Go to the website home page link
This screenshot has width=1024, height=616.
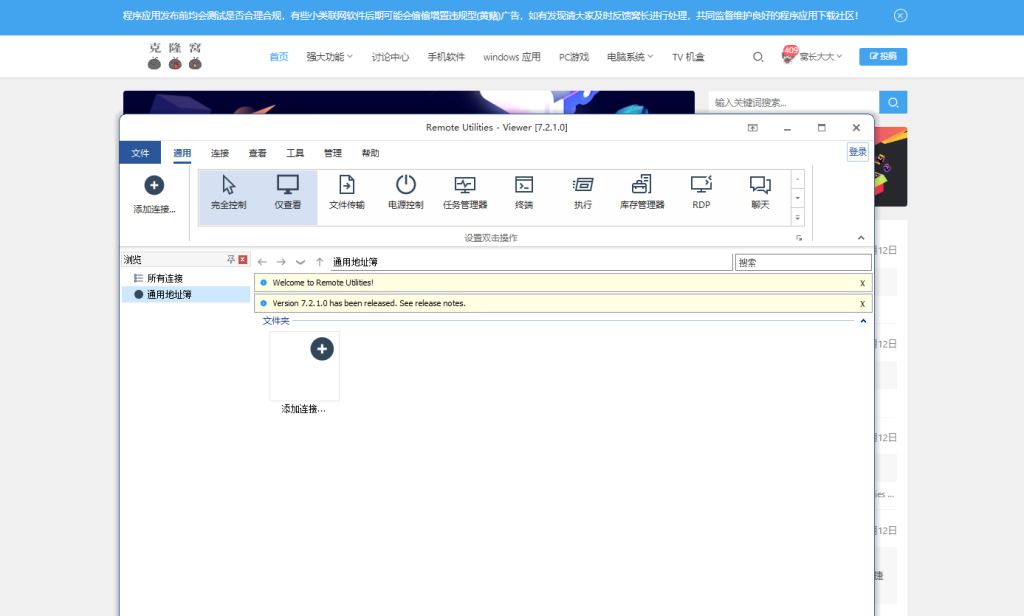(279, 57)
